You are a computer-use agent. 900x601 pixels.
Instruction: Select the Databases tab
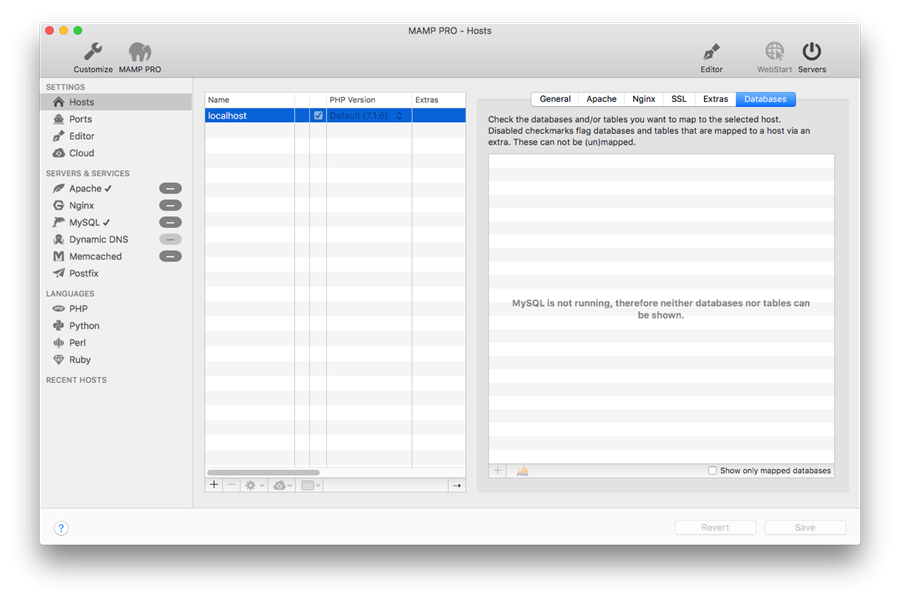[766, 99]
